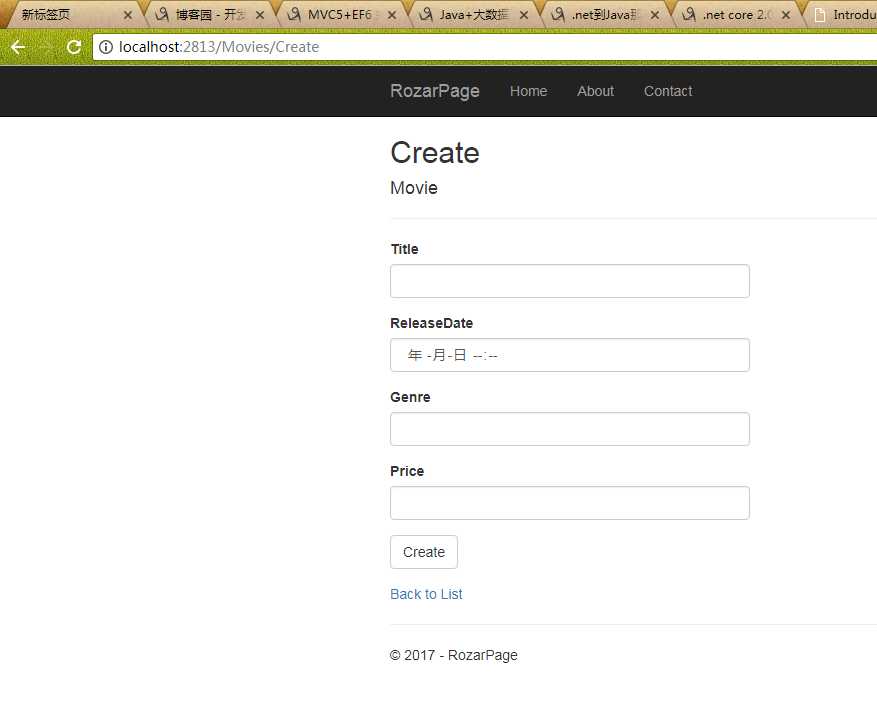Click the localhost address bar URL

point(219,47)
